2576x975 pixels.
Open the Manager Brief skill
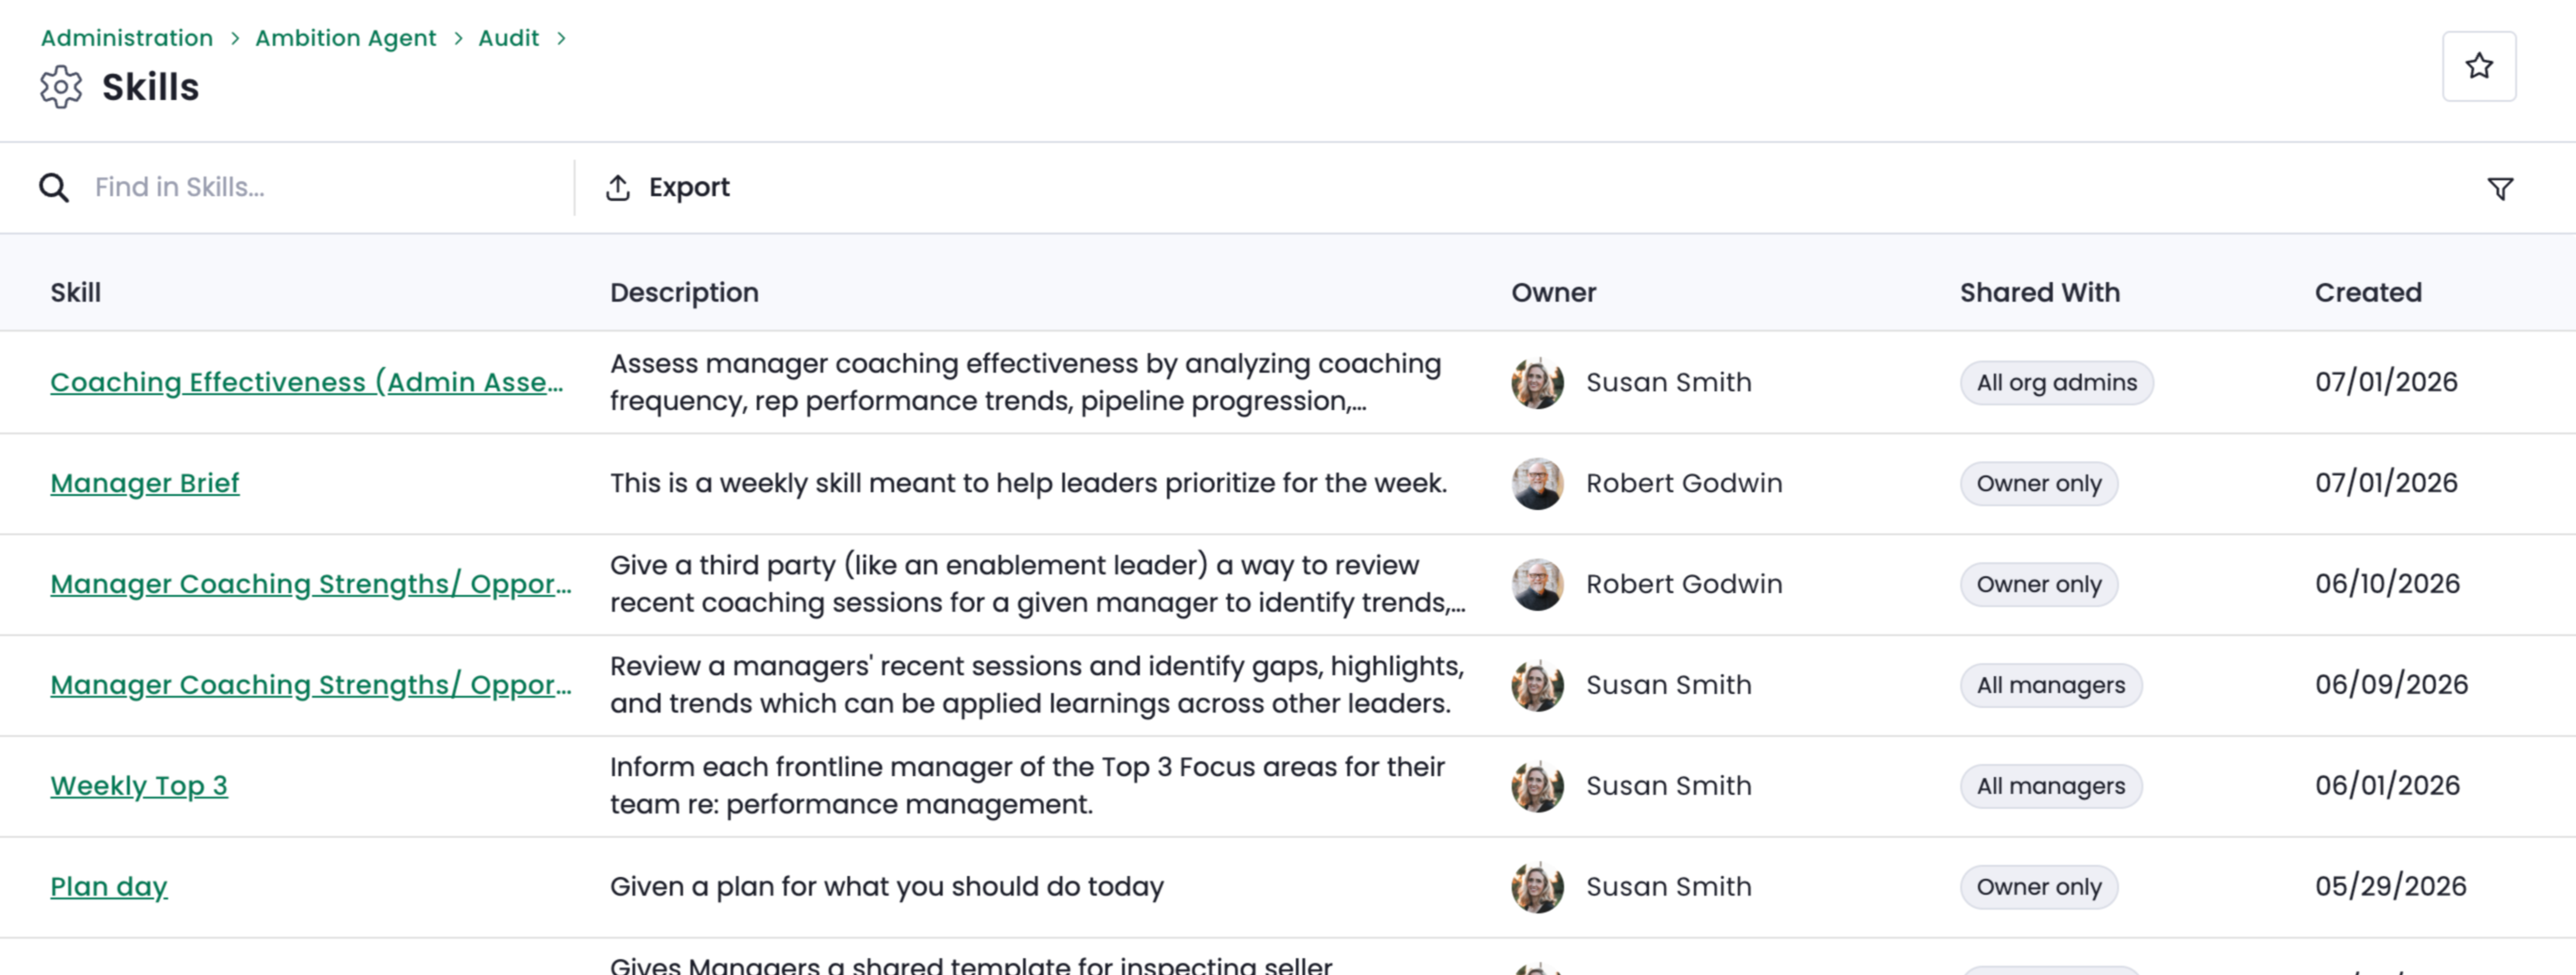145,483
